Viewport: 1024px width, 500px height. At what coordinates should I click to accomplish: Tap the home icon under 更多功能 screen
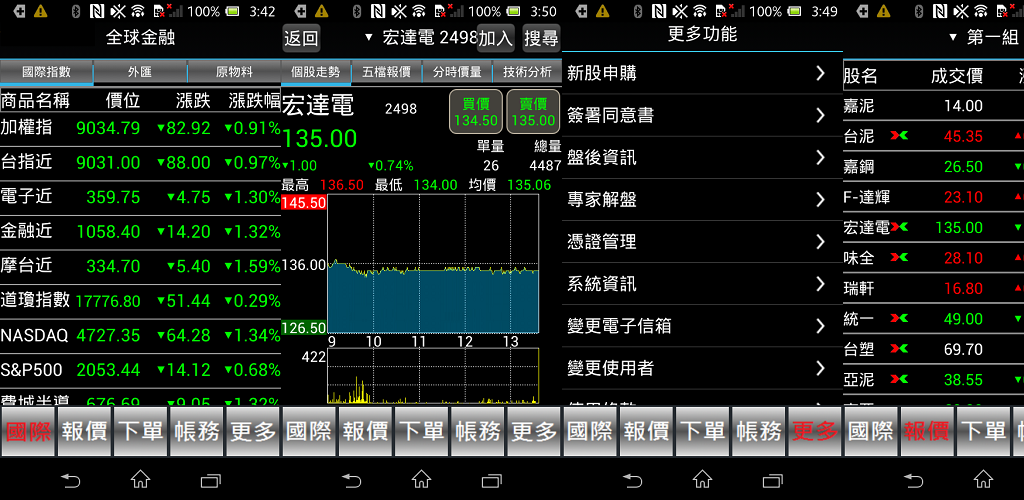702,480
